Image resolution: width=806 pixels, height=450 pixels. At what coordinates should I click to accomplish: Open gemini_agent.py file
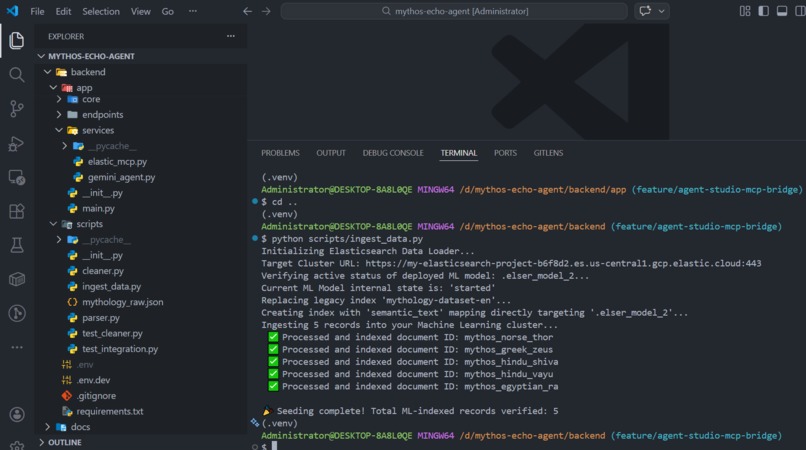[x=121, y=177]
